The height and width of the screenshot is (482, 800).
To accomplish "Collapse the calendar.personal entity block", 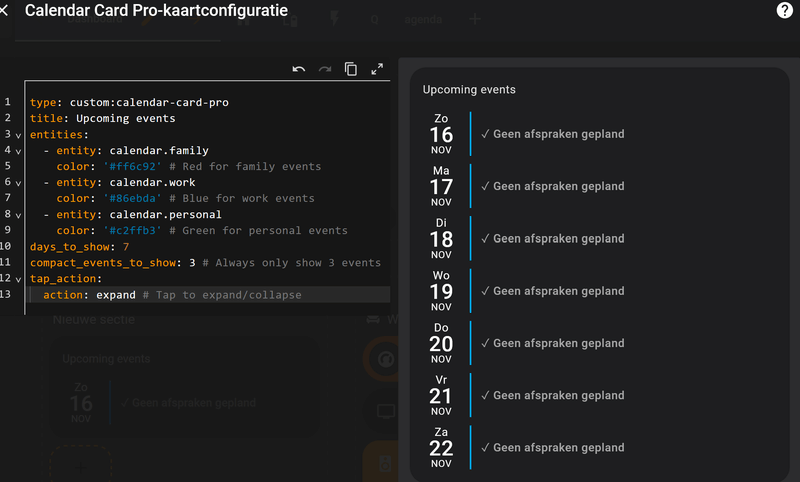I will [x=18, y=214].
